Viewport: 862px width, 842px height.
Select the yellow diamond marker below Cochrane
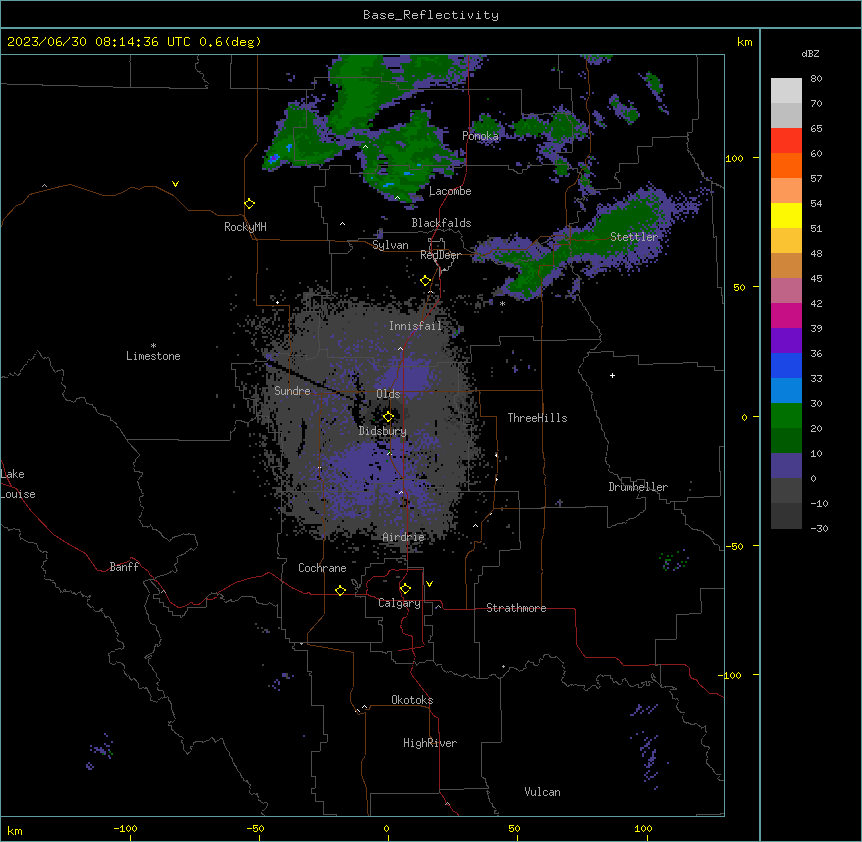coord(340,590)
